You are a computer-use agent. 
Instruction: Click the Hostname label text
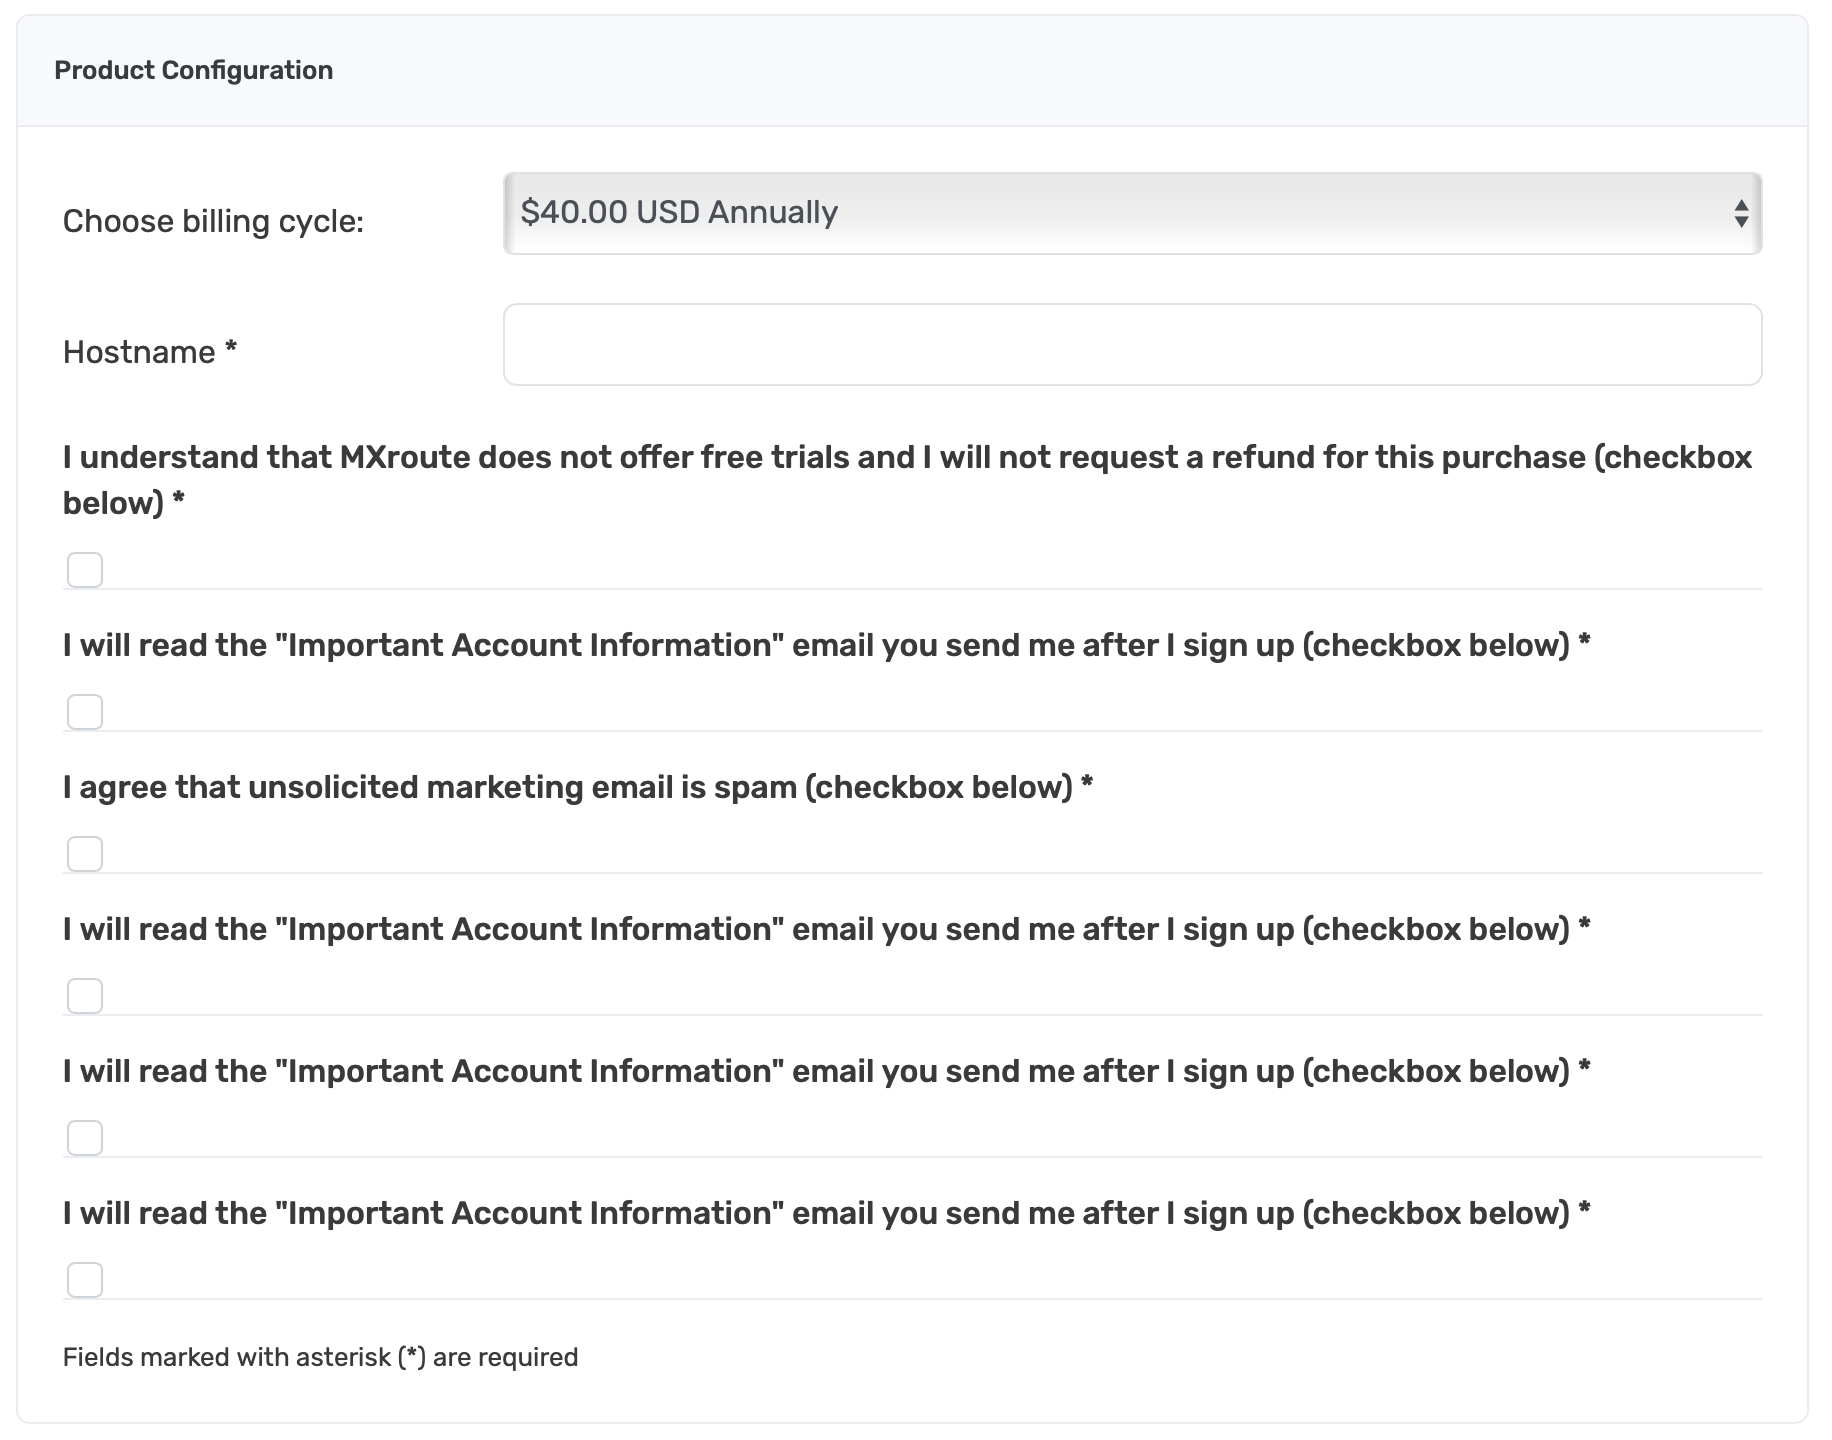[139, 352]
